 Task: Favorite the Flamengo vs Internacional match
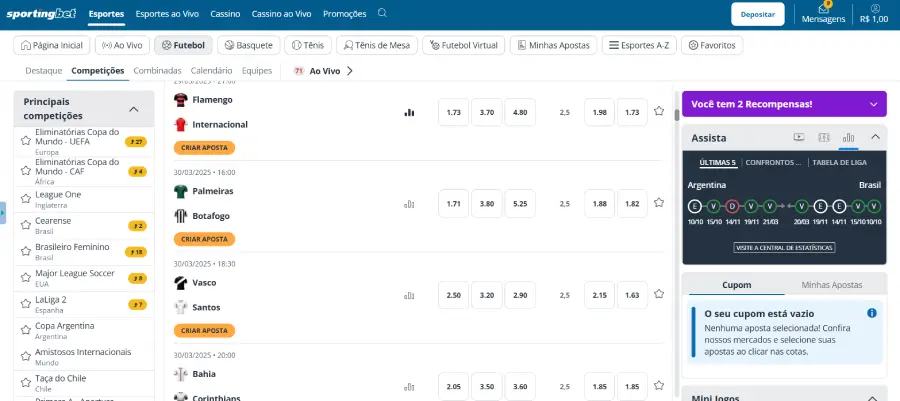659,111
